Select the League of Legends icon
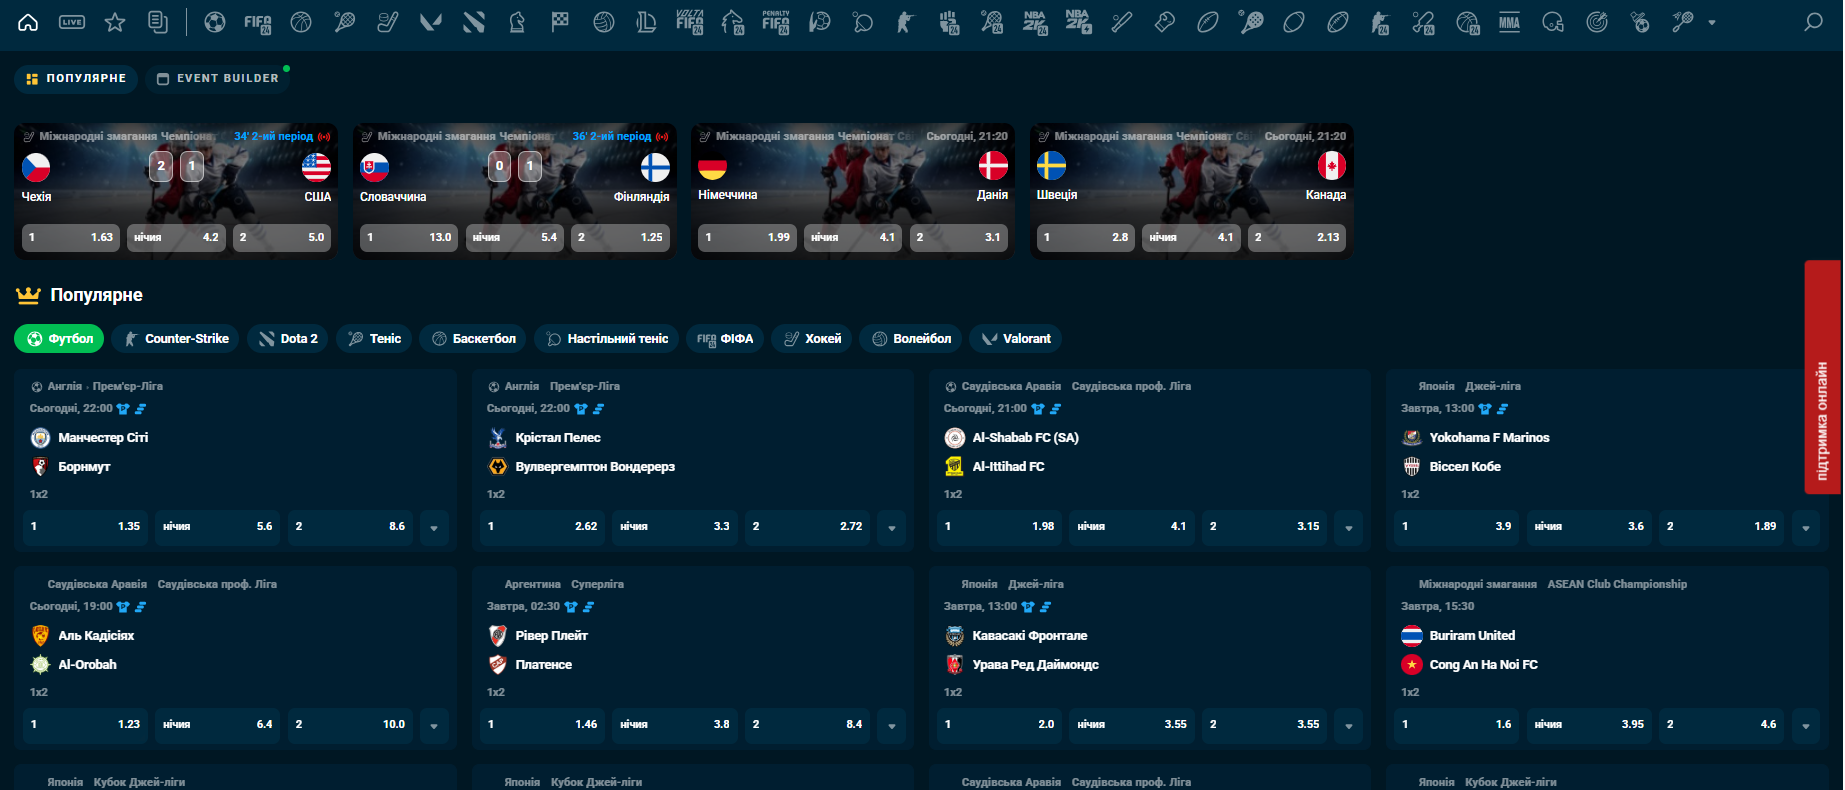 click(x=647, y=22)
